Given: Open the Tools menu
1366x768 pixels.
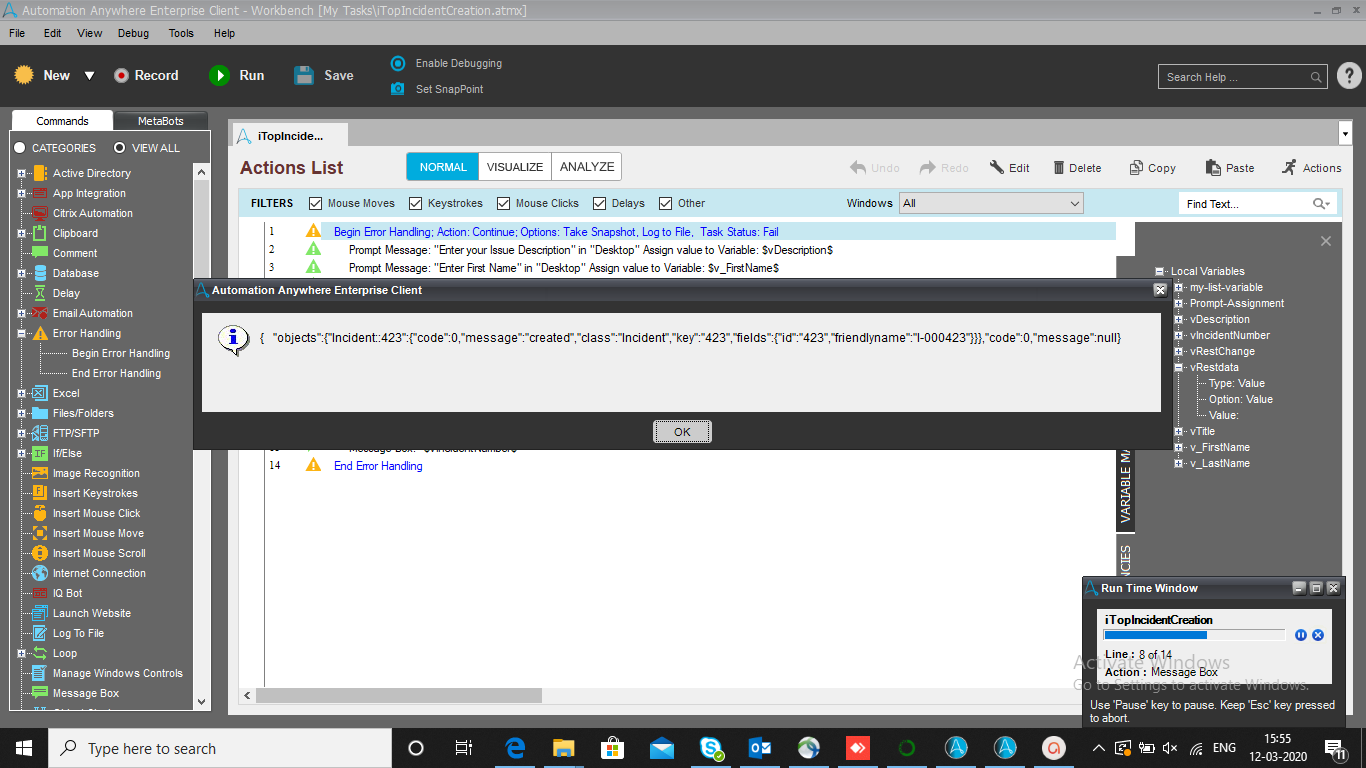Looking at the screenshot, I should (x=181, y=33).
